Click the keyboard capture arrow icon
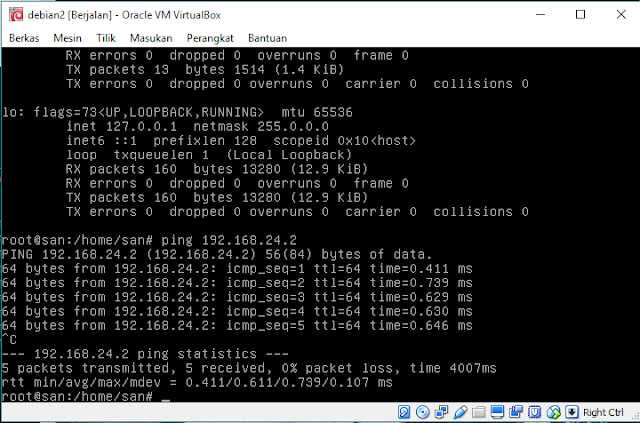Image resolution: width=640 pixels, height=423 pixels. [572, 412]
